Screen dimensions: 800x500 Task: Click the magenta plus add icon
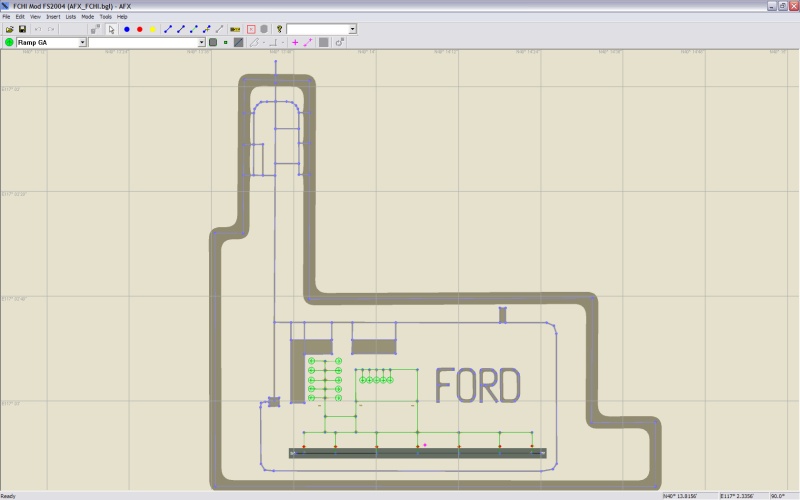coord(295,42)
